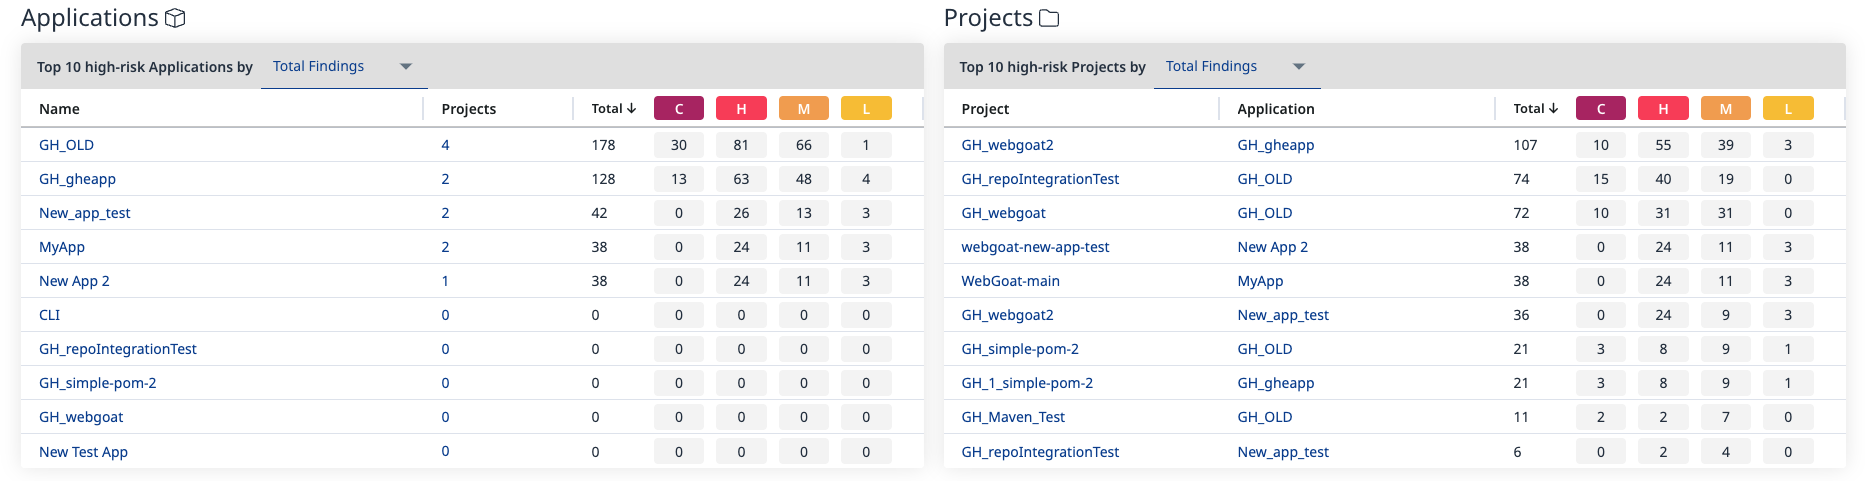Image resolution: width=1865 pixels, height=481 pixels.
Task: Open the GH_OLD application link
Action: click(66, 145)
